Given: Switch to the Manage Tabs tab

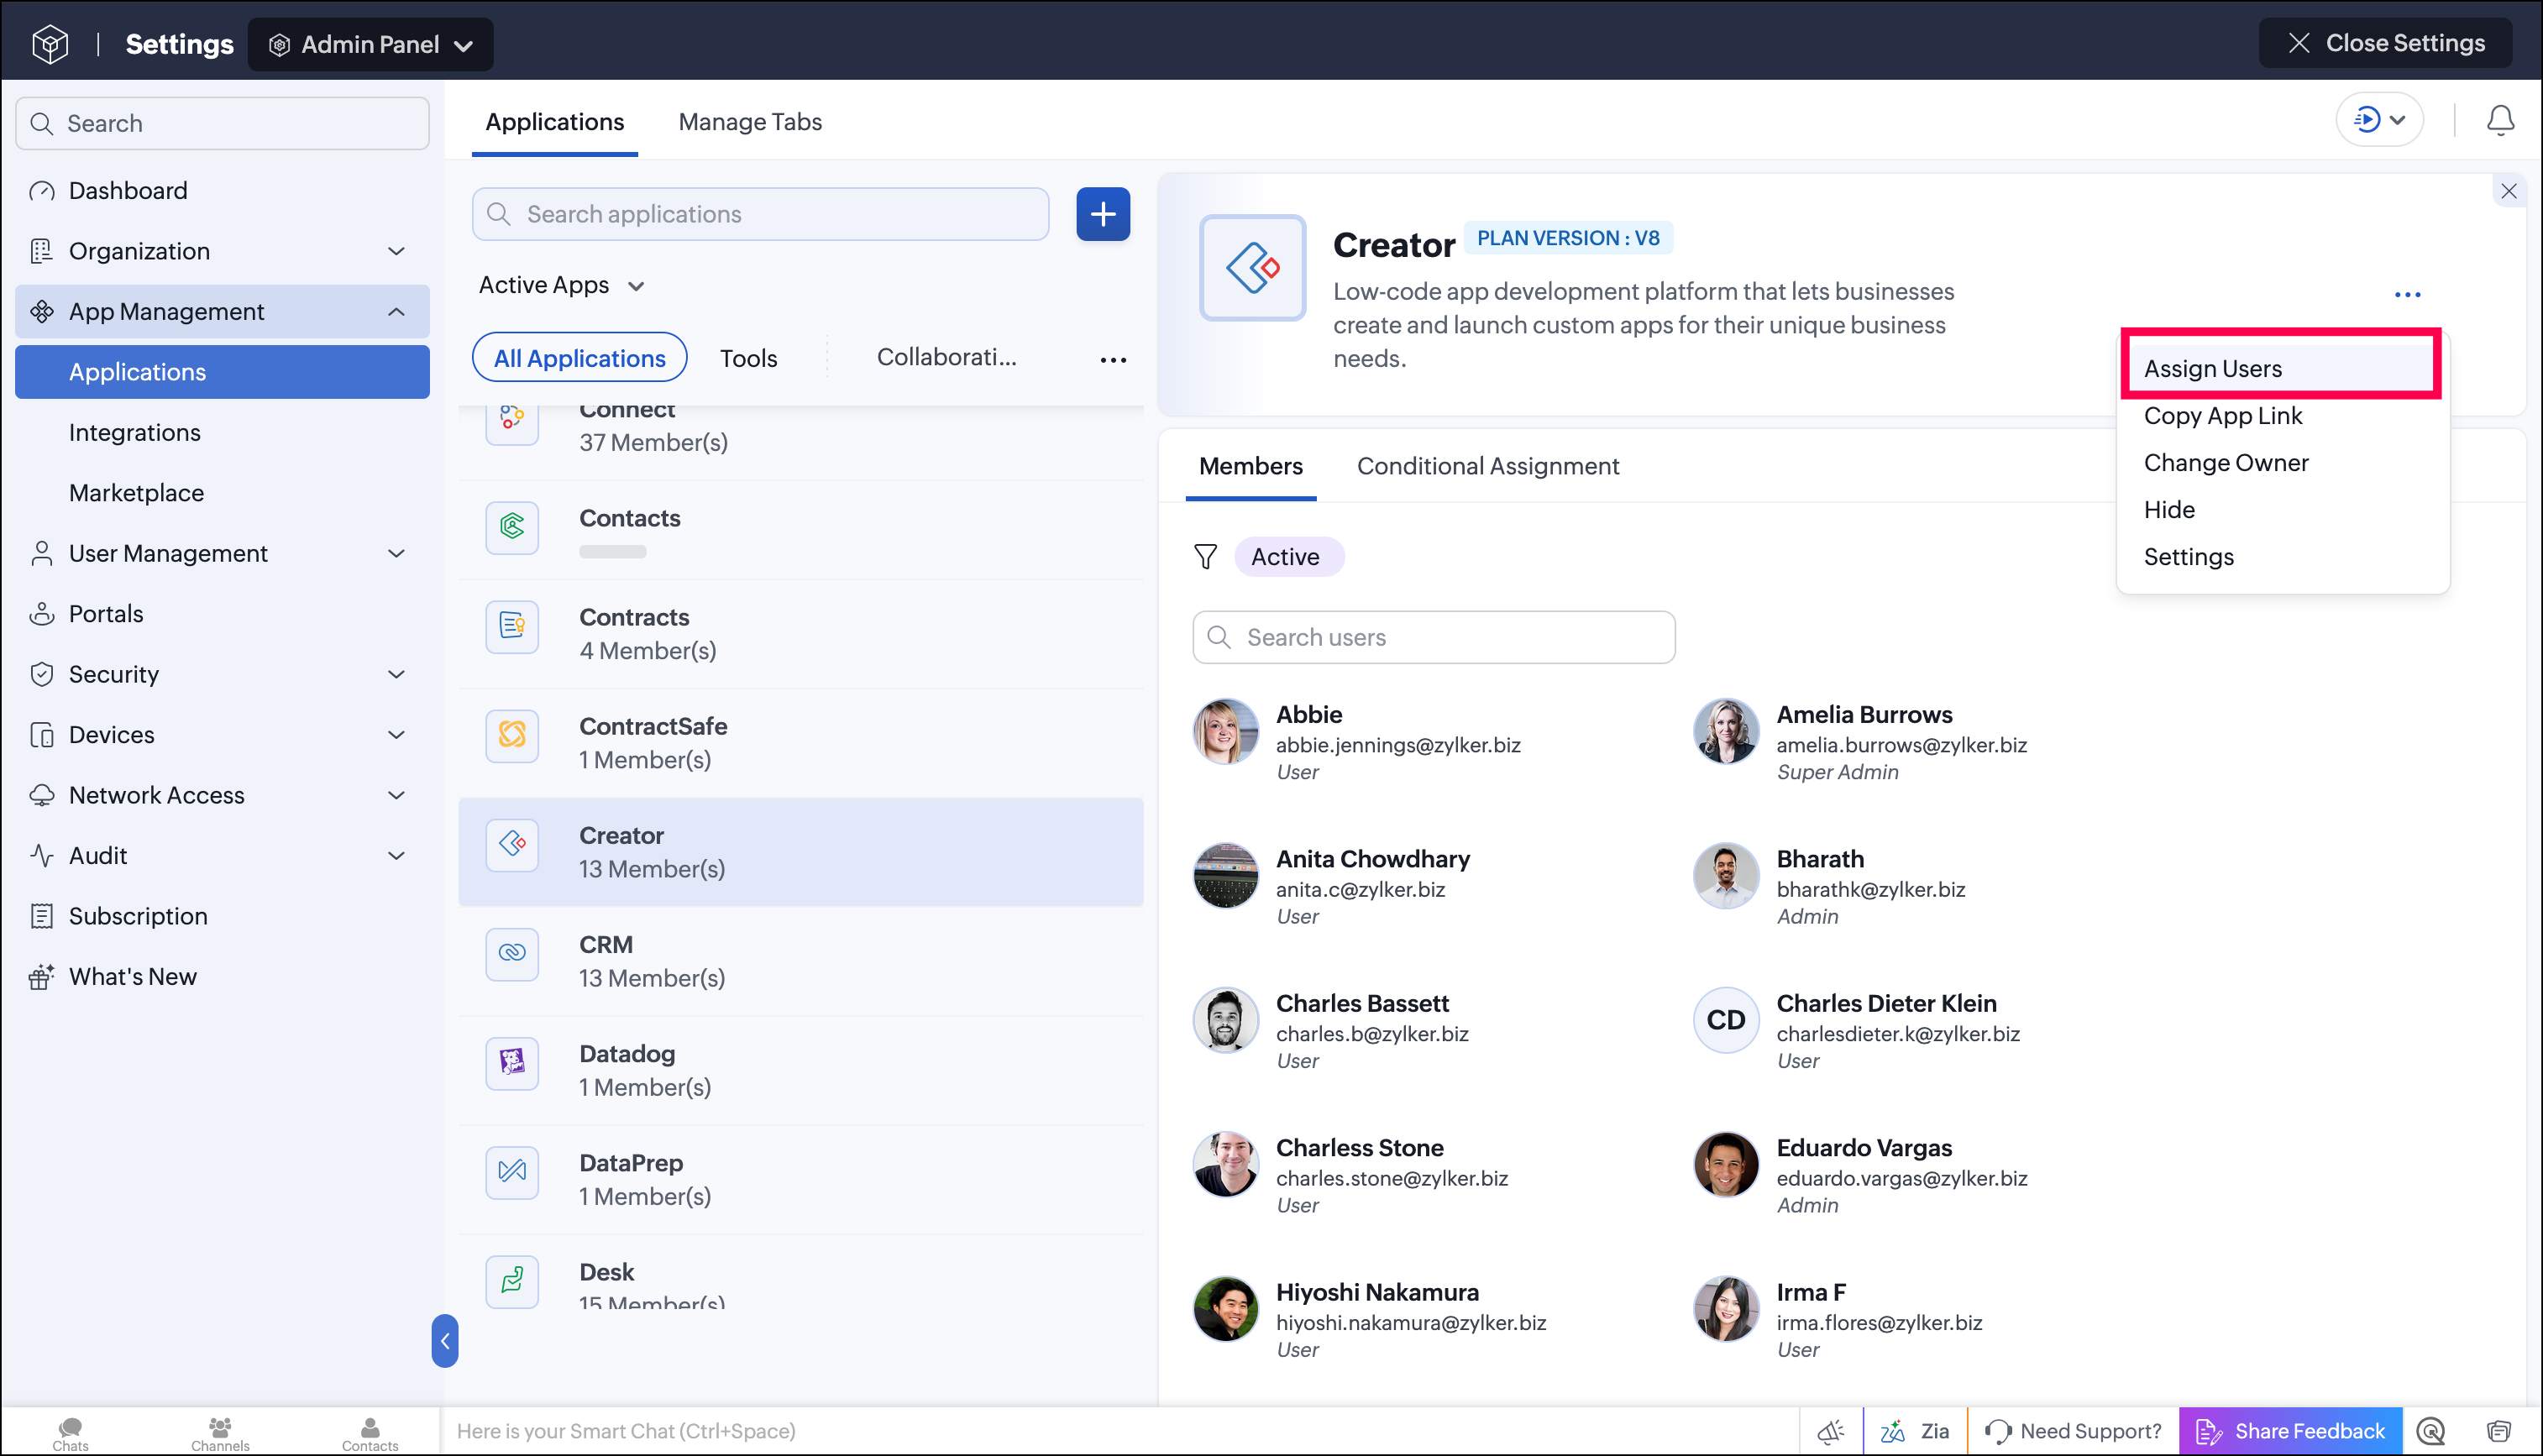Looking at the screenshot, I should (x=750, y=122).
